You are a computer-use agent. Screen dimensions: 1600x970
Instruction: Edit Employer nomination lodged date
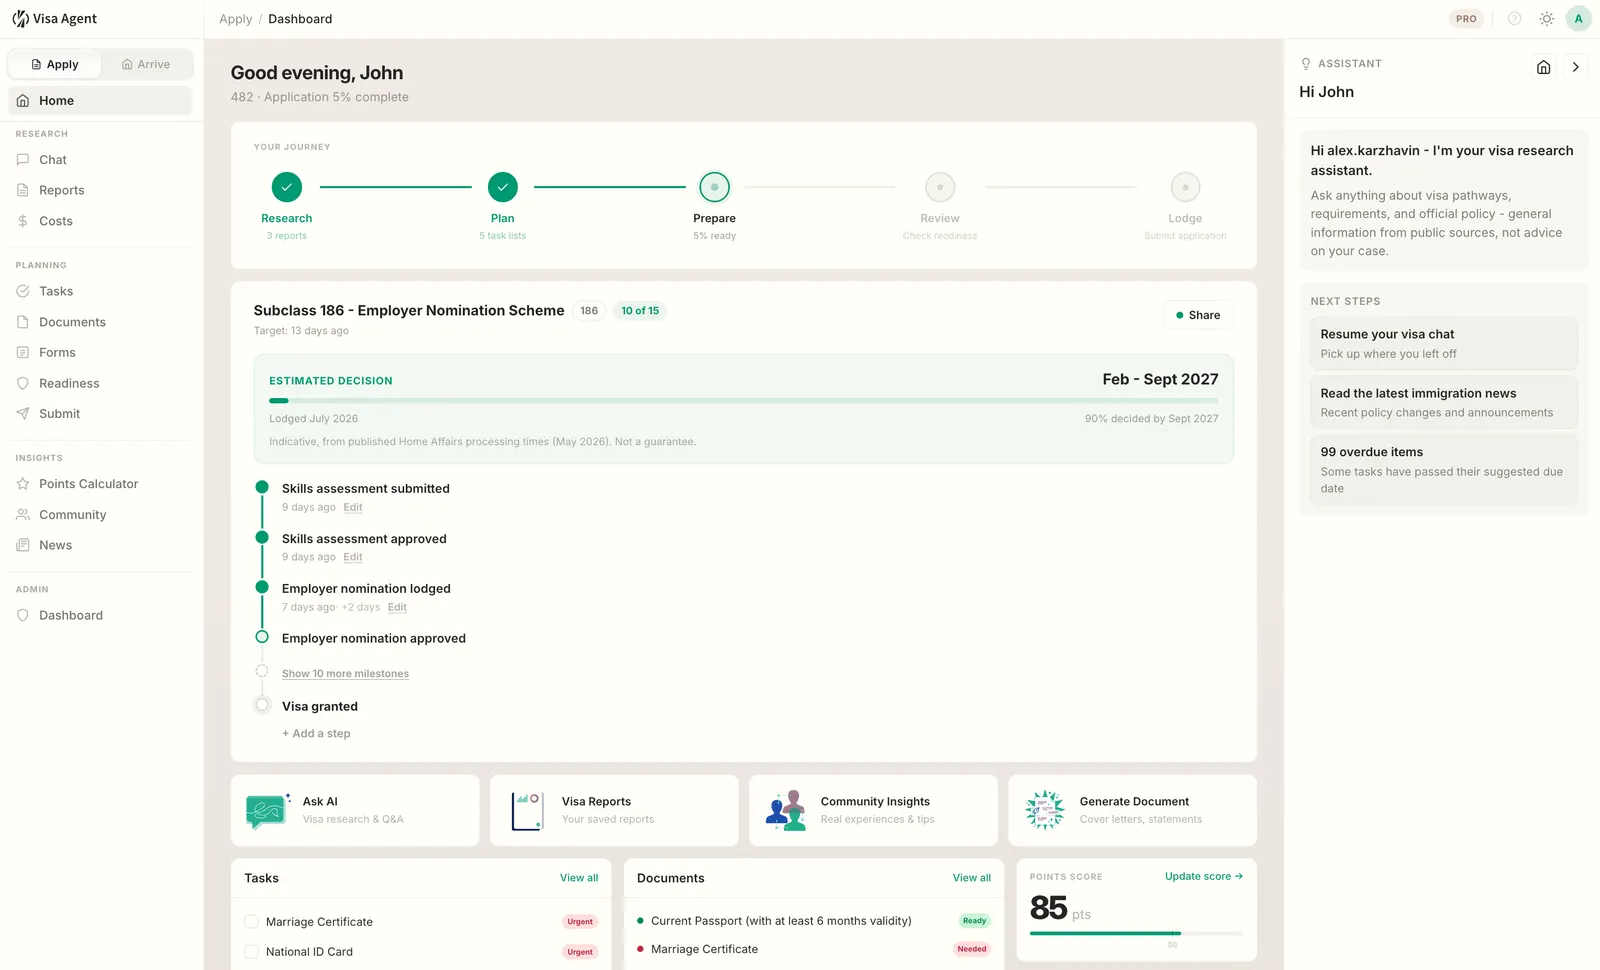(397, 608)
